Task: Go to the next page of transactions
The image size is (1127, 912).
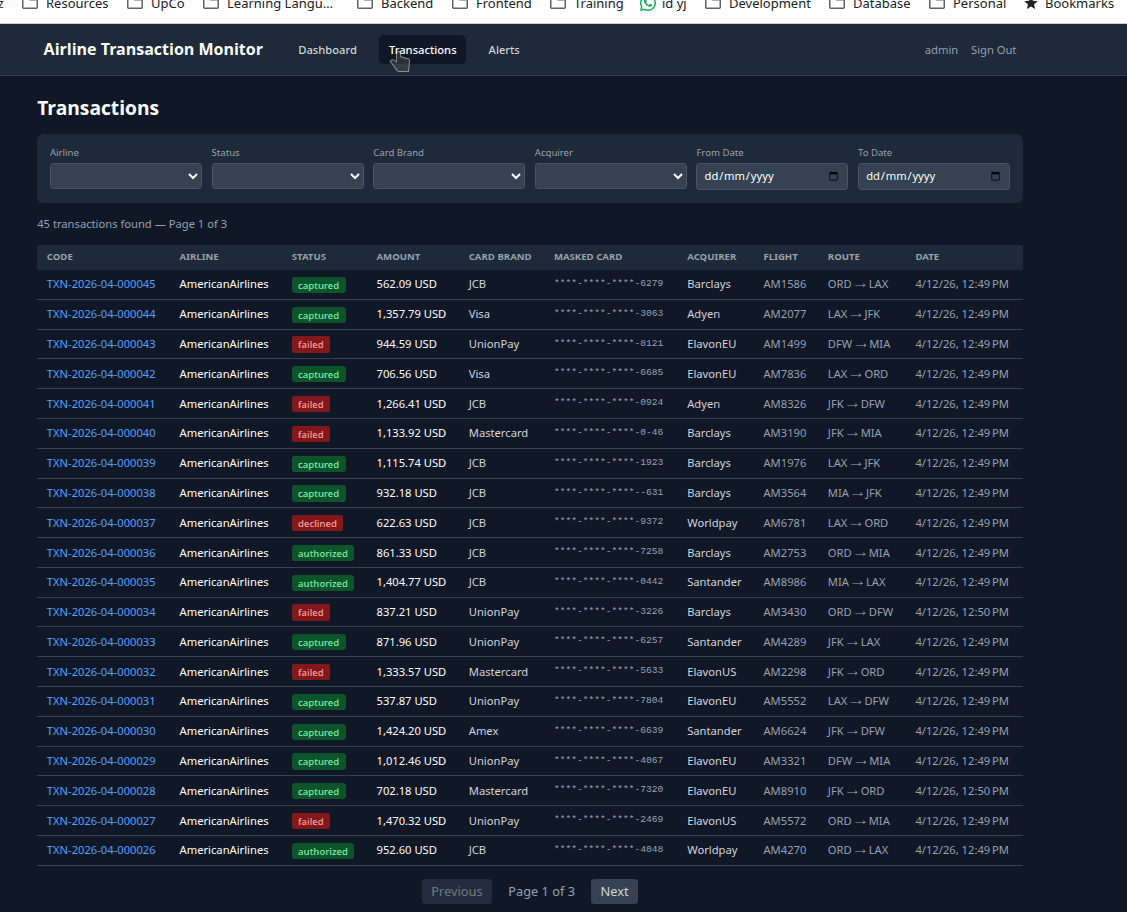Action: pos(614,891)
